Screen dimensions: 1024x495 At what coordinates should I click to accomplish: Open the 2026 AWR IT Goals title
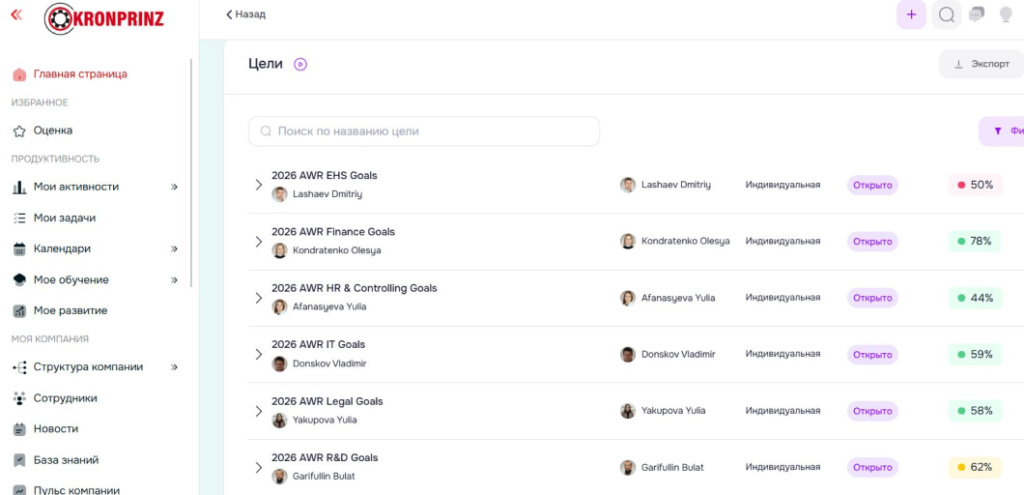(319, 345)
